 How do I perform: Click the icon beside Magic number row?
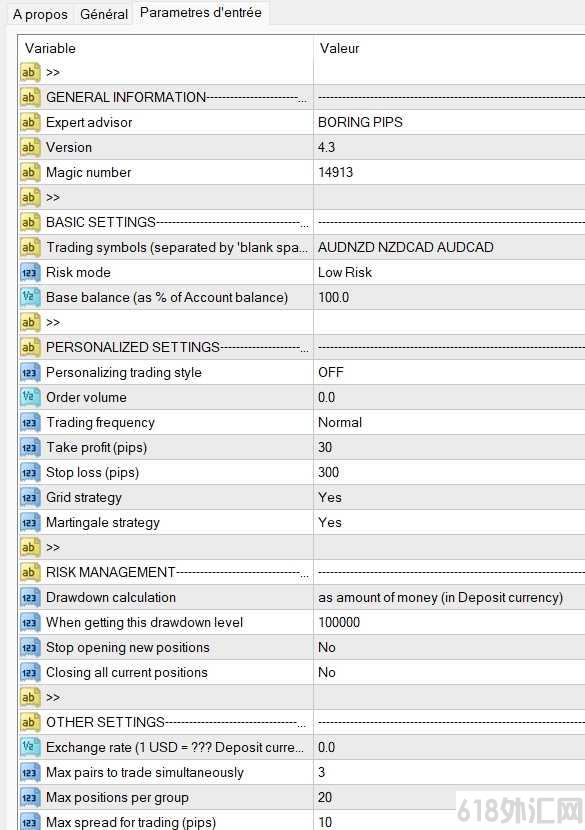[x=30, y=173]
